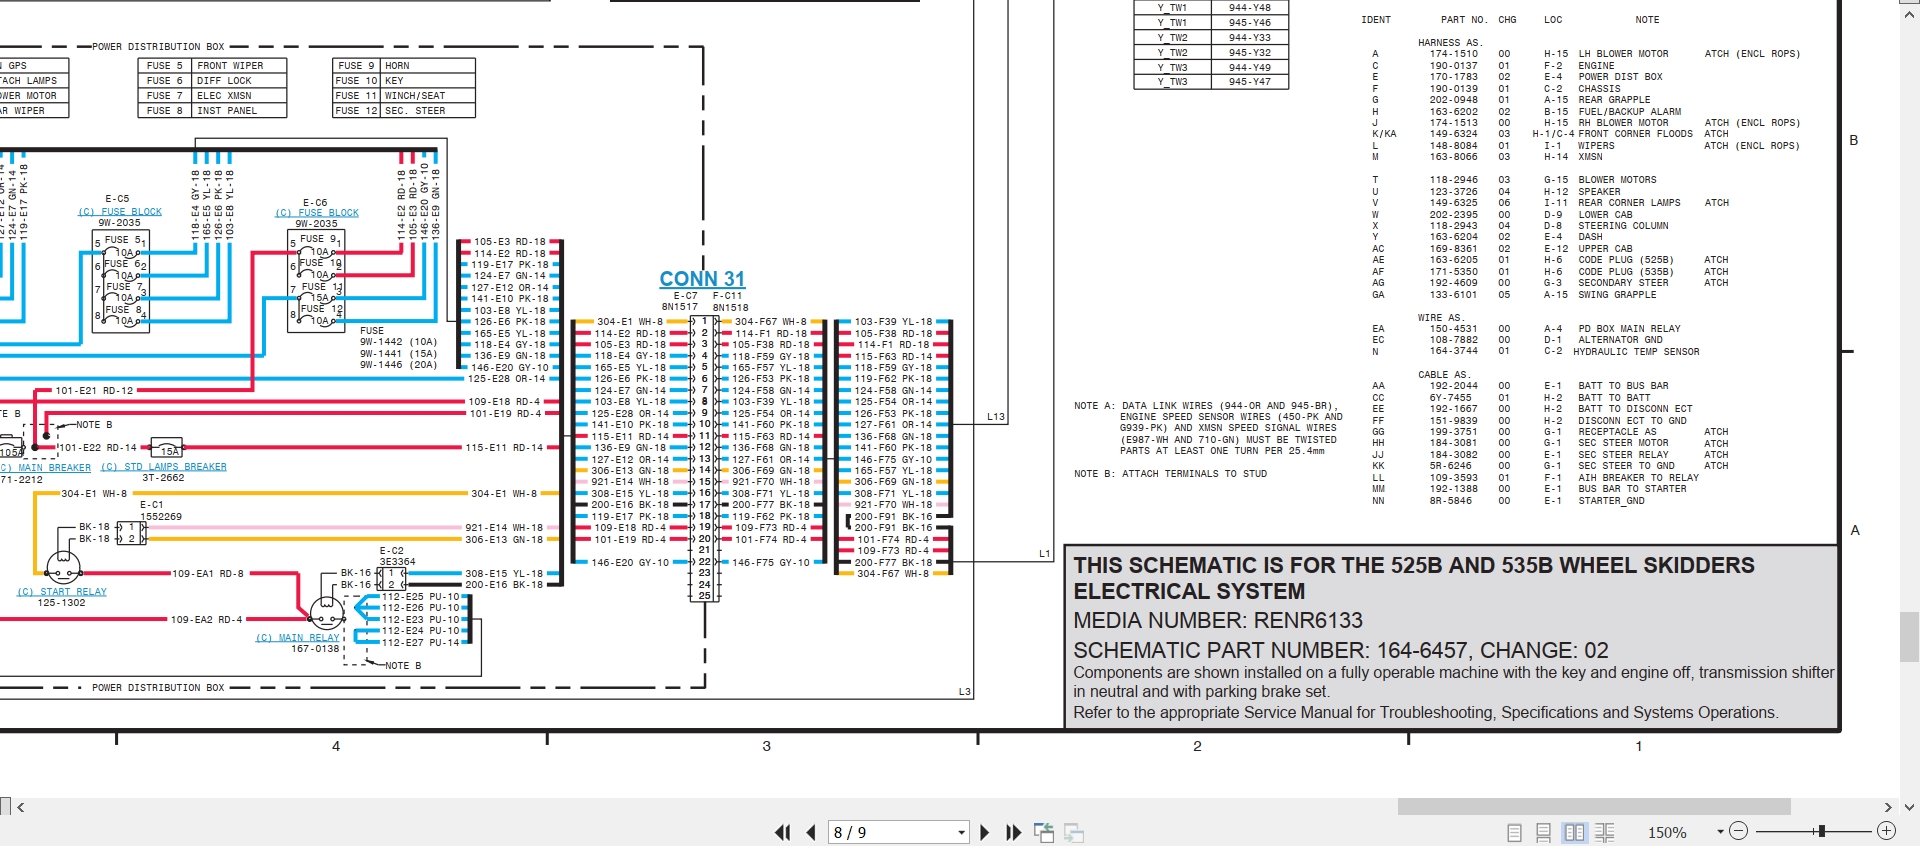Click the vertical scrollbar thumb
Screen dimensions: 1920x846
[1910, 637]
